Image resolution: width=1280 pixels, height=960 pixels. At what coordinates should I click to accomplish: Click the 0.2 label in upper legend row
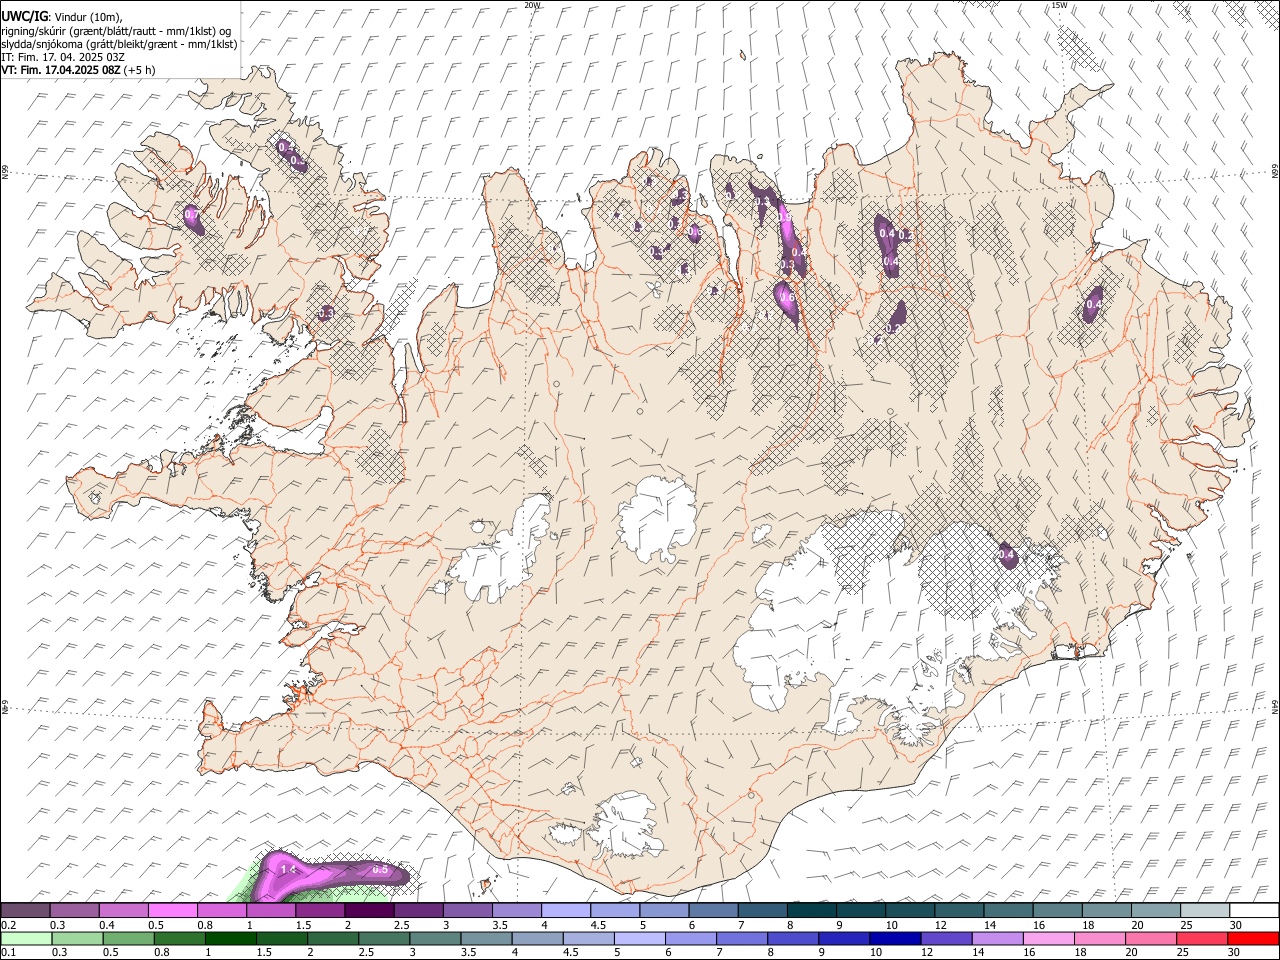point(9,925)
